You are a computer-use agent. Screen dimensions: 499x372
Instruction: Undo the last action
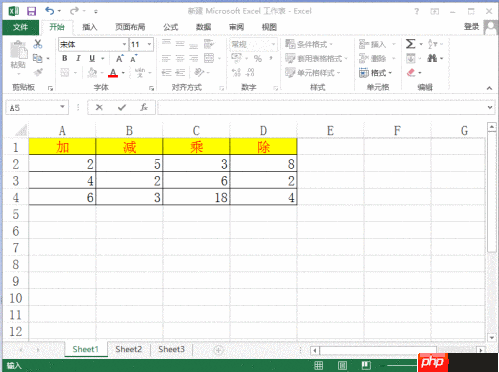[x=50, y=11]
